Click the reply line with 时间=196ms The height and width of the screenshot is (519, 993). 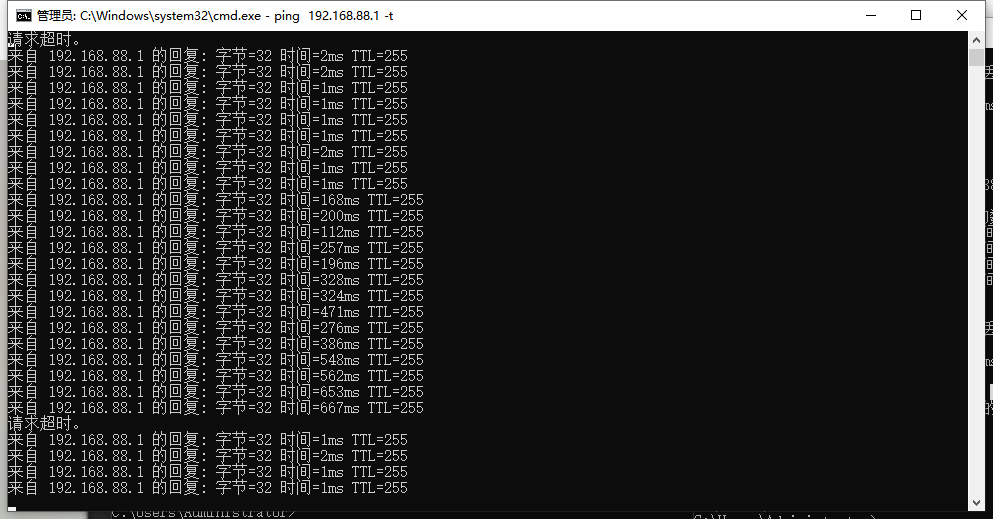click(x=215, y=264)
